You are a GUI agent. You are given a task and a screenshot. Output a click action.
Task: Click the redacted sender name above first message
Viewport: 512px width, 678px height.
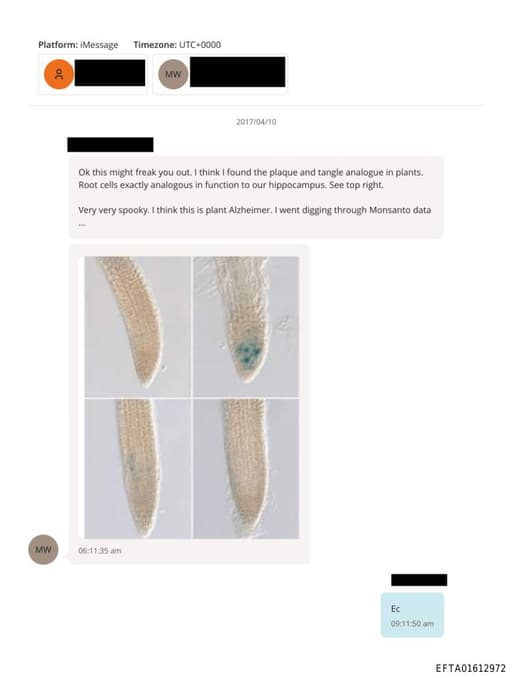tap(110, 144)
